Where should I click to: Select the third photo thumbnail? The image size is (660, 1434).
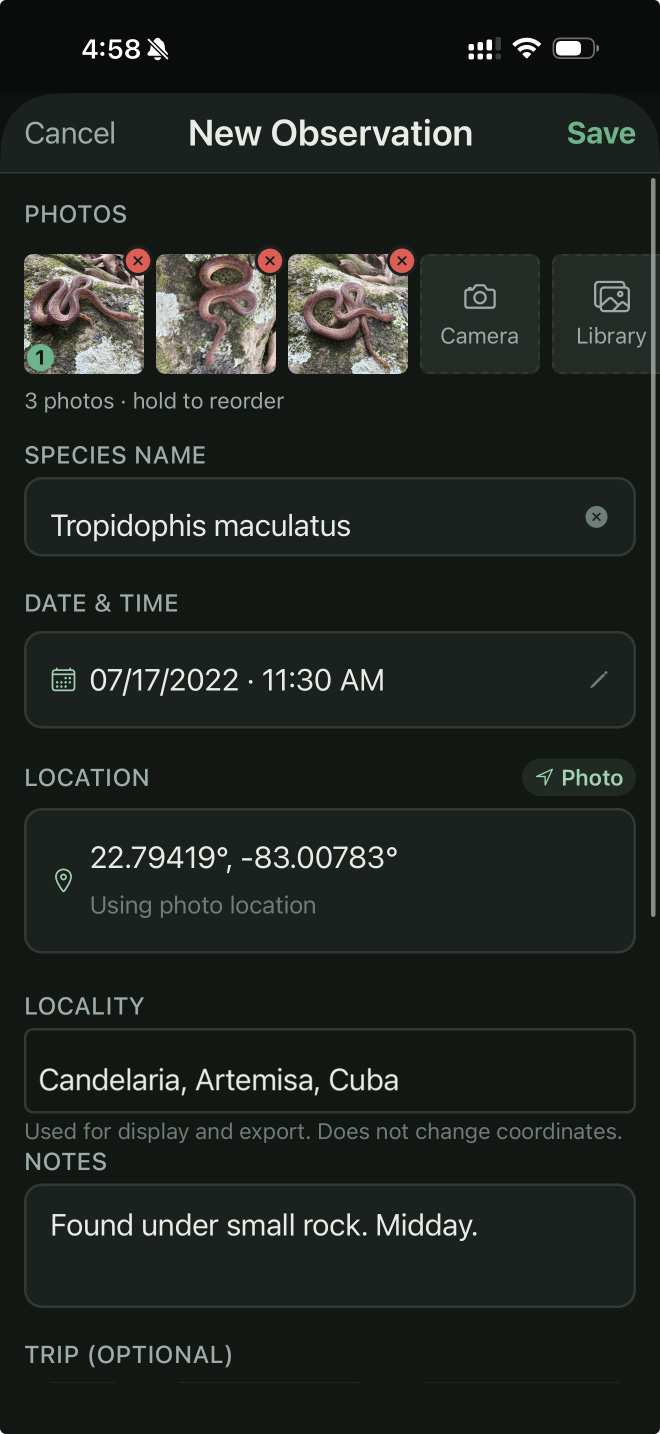click(x=348, y=316)
